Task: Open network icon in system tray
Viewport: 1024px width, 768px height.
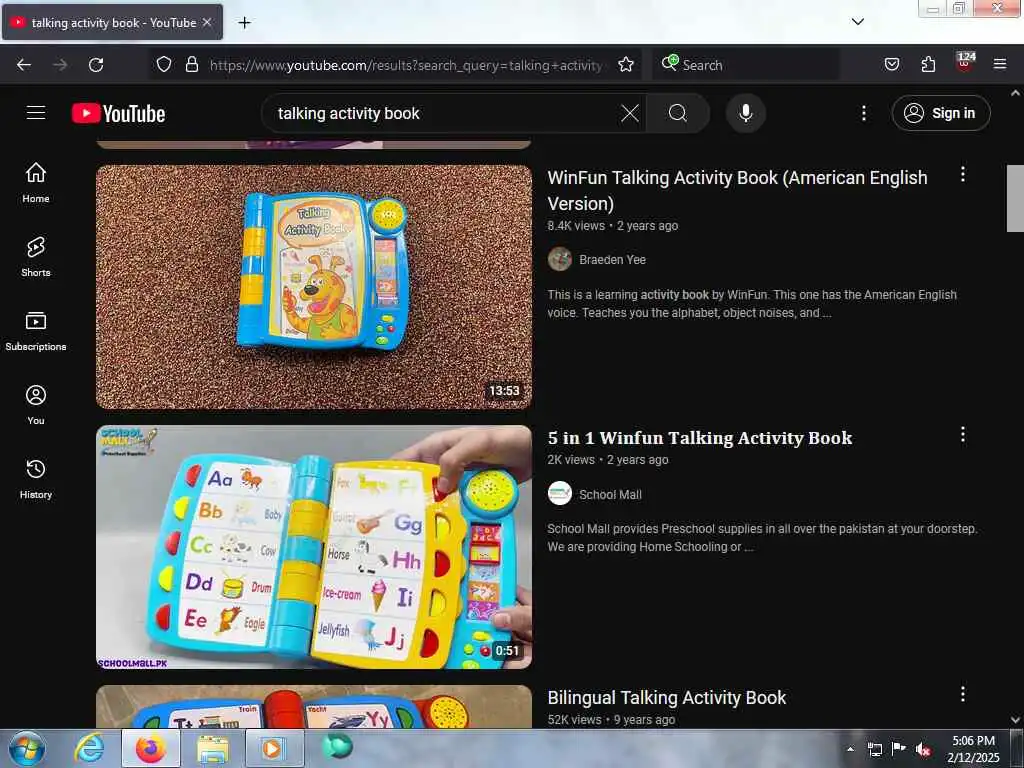Action: coord(874,749)
